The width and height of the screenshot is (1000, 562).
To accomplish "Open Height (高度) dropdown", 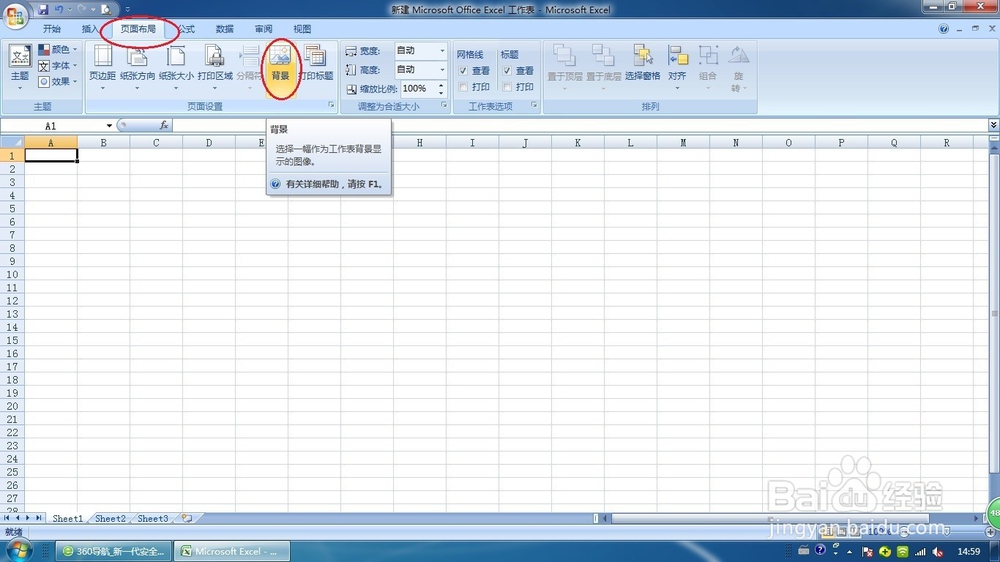I will click(442, 70).
